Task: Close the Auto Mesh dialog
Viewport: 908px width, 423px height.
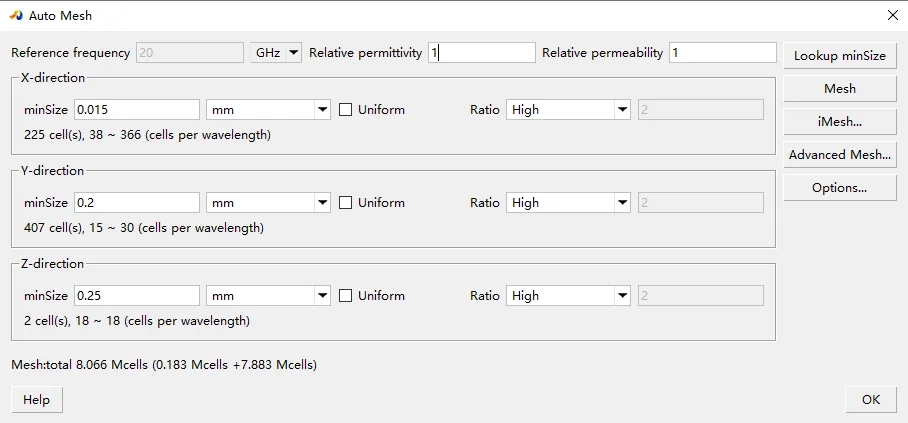Action: point(892,15)
